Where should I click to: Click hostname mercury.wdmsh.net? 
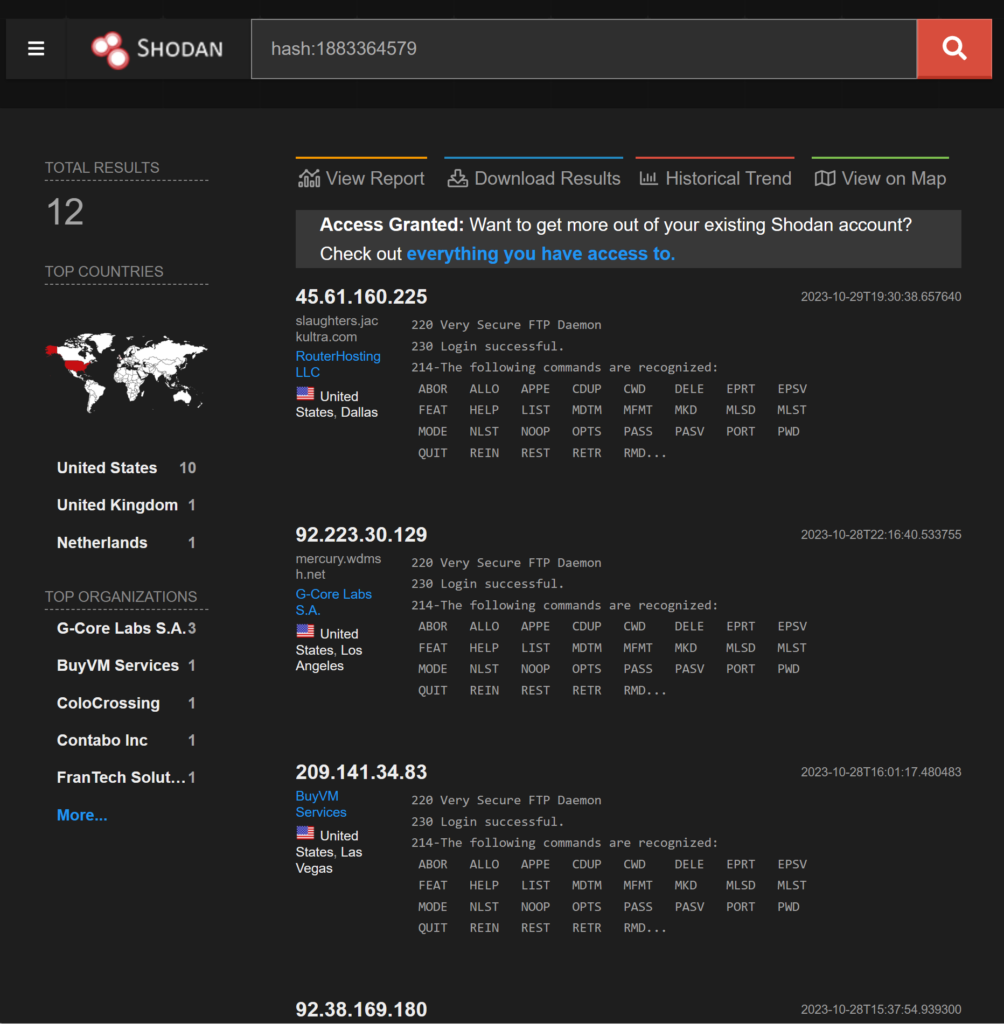click(338, 566)
